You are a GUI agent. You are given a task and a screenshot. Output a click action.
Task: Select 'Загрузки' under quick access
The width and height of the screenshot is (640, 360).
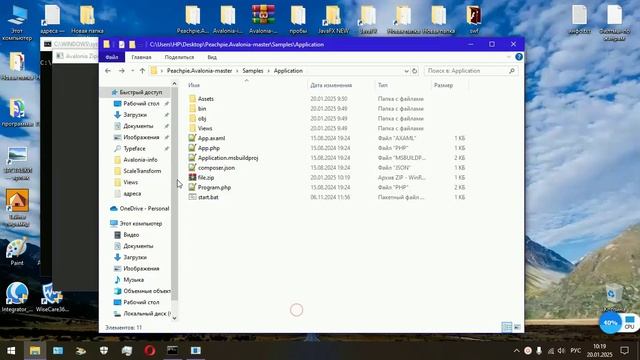point(135,115)
